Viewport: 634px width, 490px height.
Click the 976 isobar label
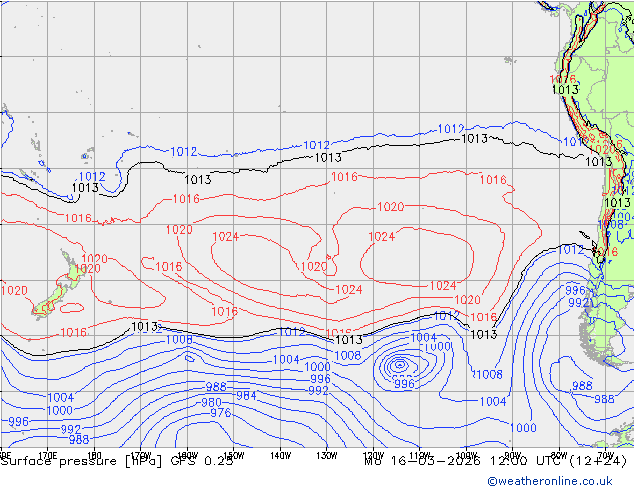tap(220, 412)
